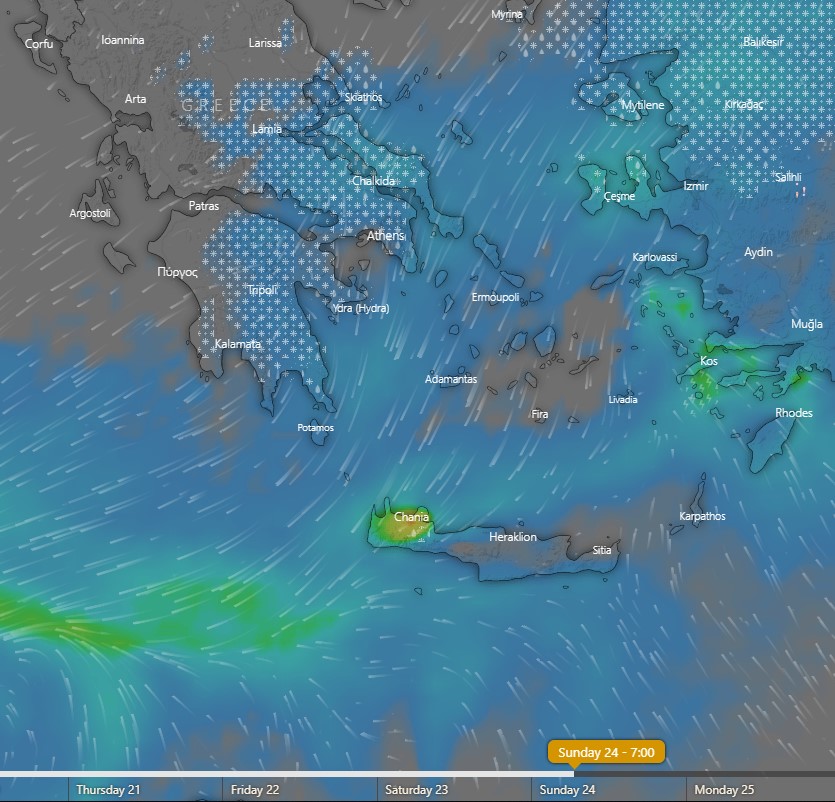Select the Corfu map label
Image resolution: width=835 pixels, height=802 pixels.
[39, 44]
